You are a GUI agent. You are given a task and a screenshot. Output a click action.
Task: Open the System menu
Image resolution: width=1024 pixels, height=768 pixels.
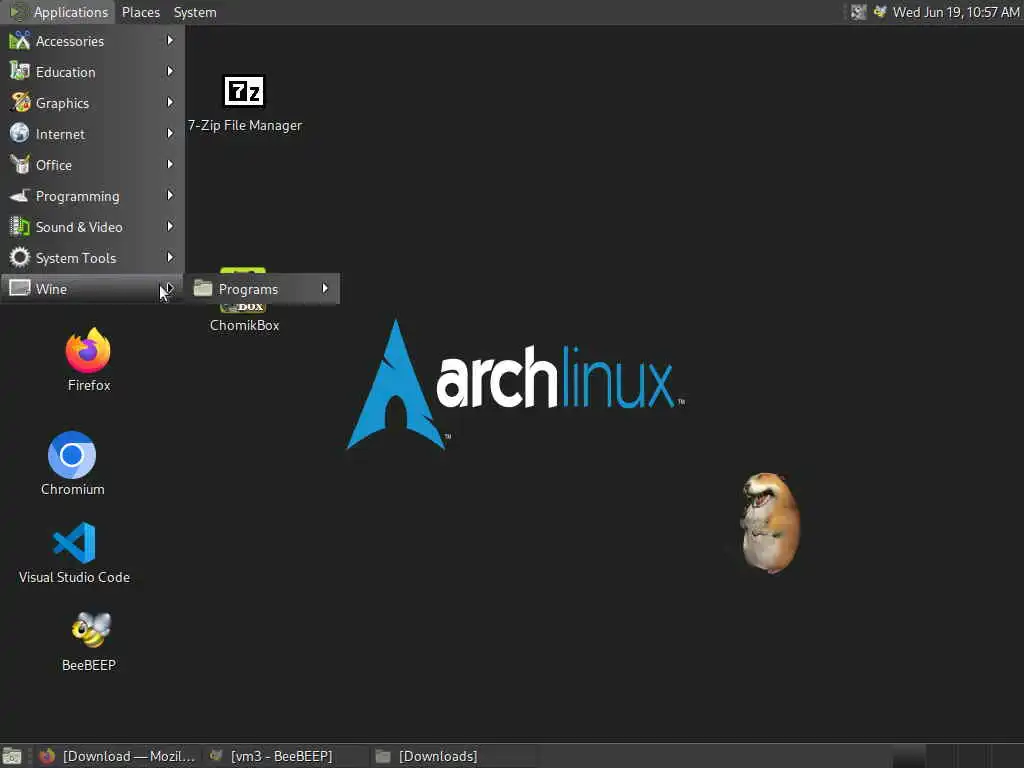195,12
